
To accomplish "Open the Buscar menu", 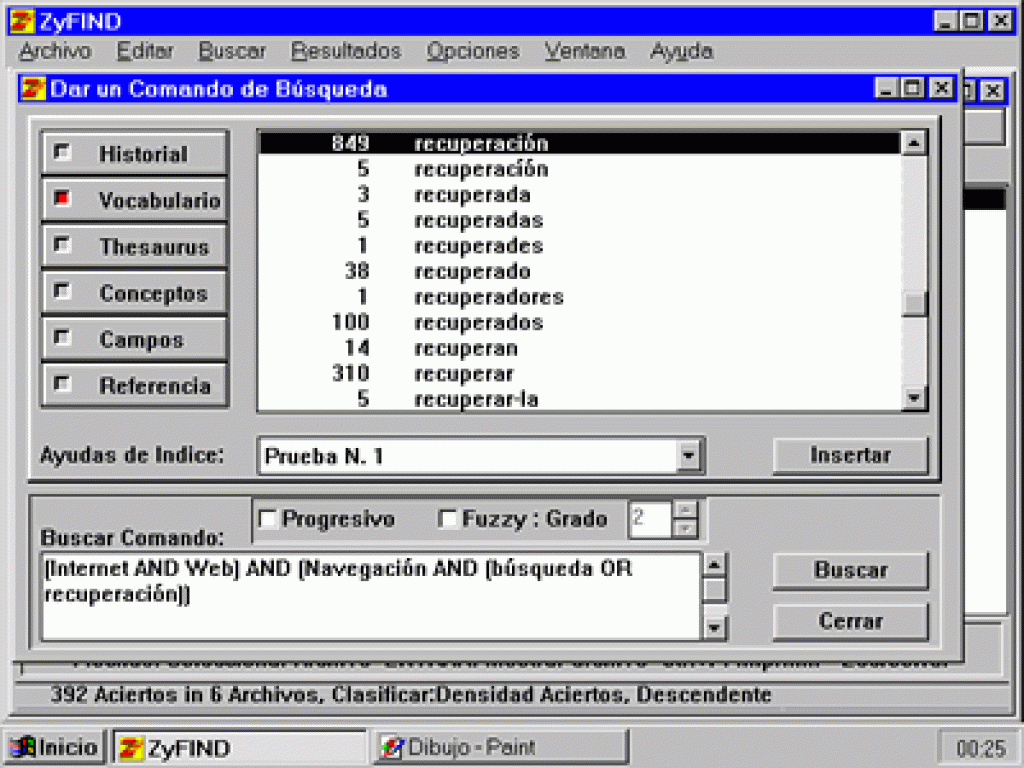I will point(232,51).
